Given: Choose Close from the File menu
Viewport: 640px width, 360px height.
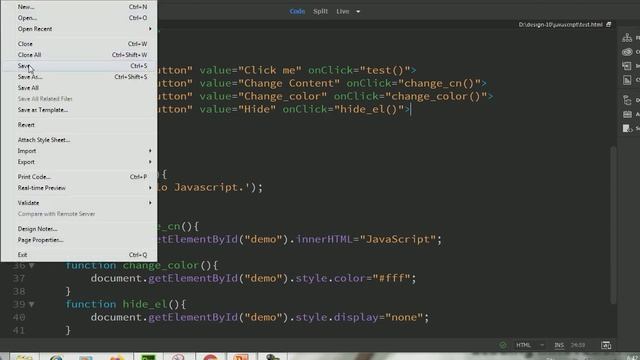Looking at the screenshot, I should pos(79,44).
